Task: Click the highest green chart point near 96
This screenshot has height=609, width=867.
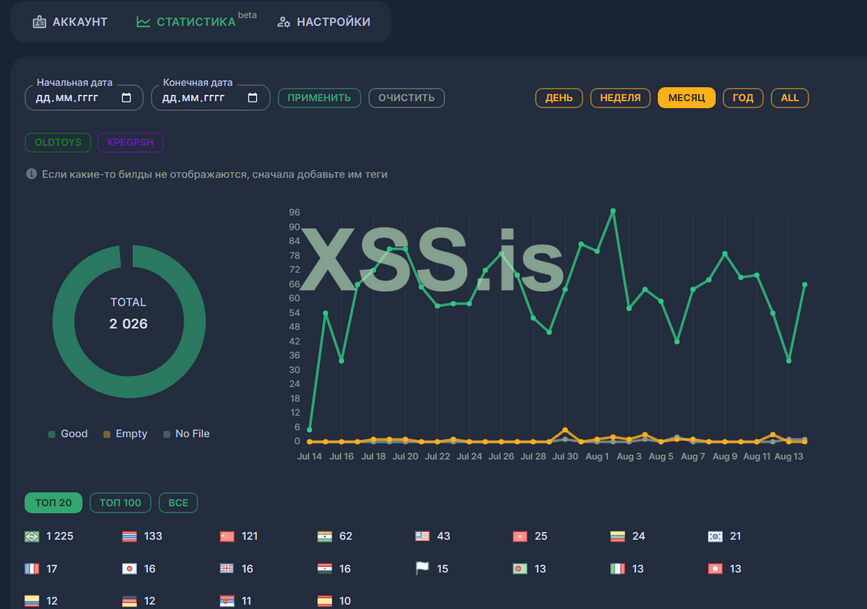Action: [613, 211]
